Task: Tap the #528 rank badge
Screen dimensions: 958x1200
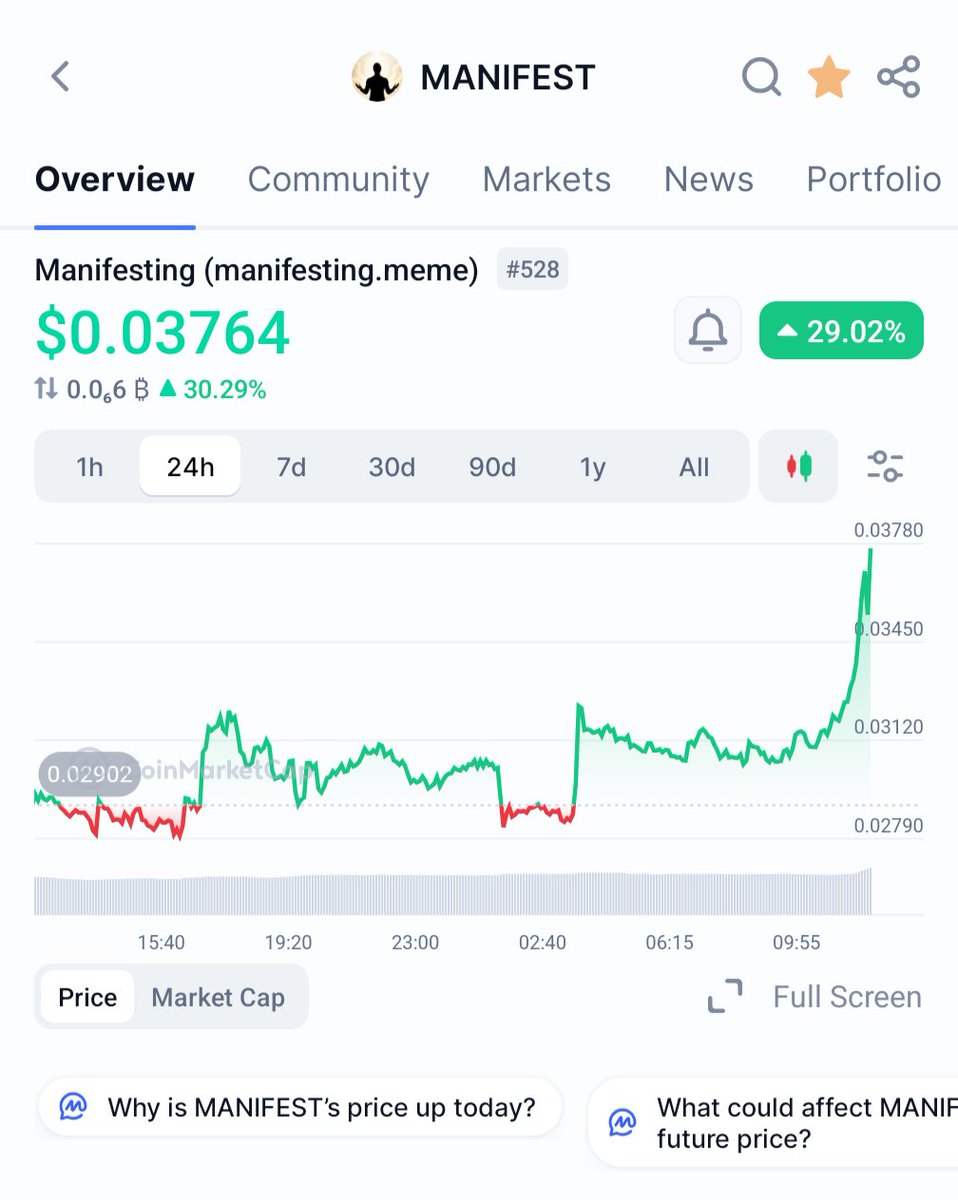Action: pos(533,270)
